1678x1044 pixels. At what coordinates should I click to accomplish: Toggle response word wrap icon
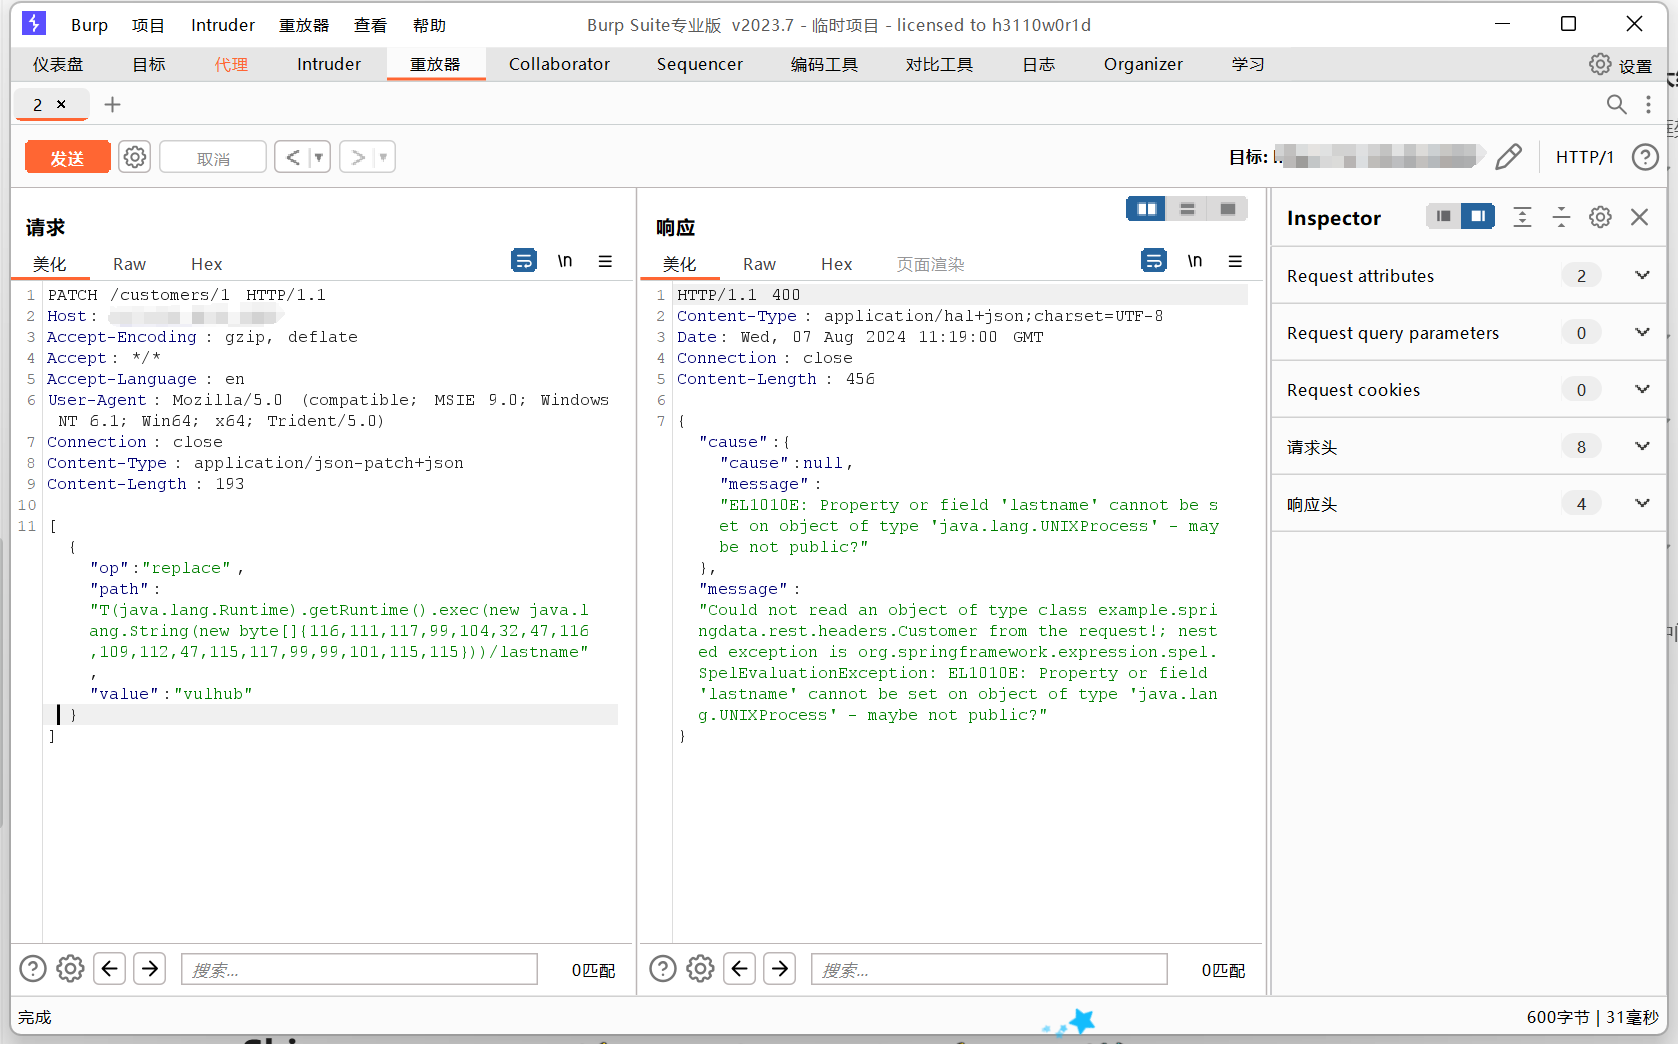(1154, 261)
